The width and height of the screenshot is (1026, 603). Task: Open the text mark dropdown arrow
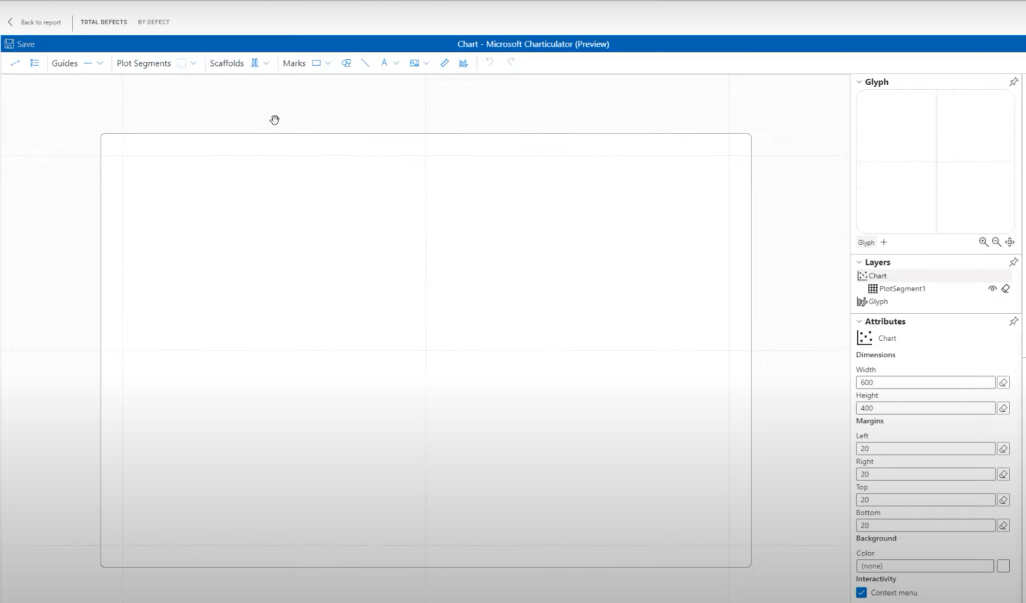396,63
